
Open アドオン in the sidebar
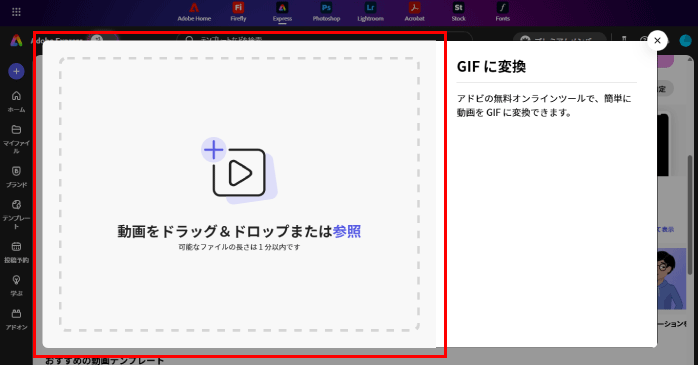pyautogui.click(x=16, y=320)
